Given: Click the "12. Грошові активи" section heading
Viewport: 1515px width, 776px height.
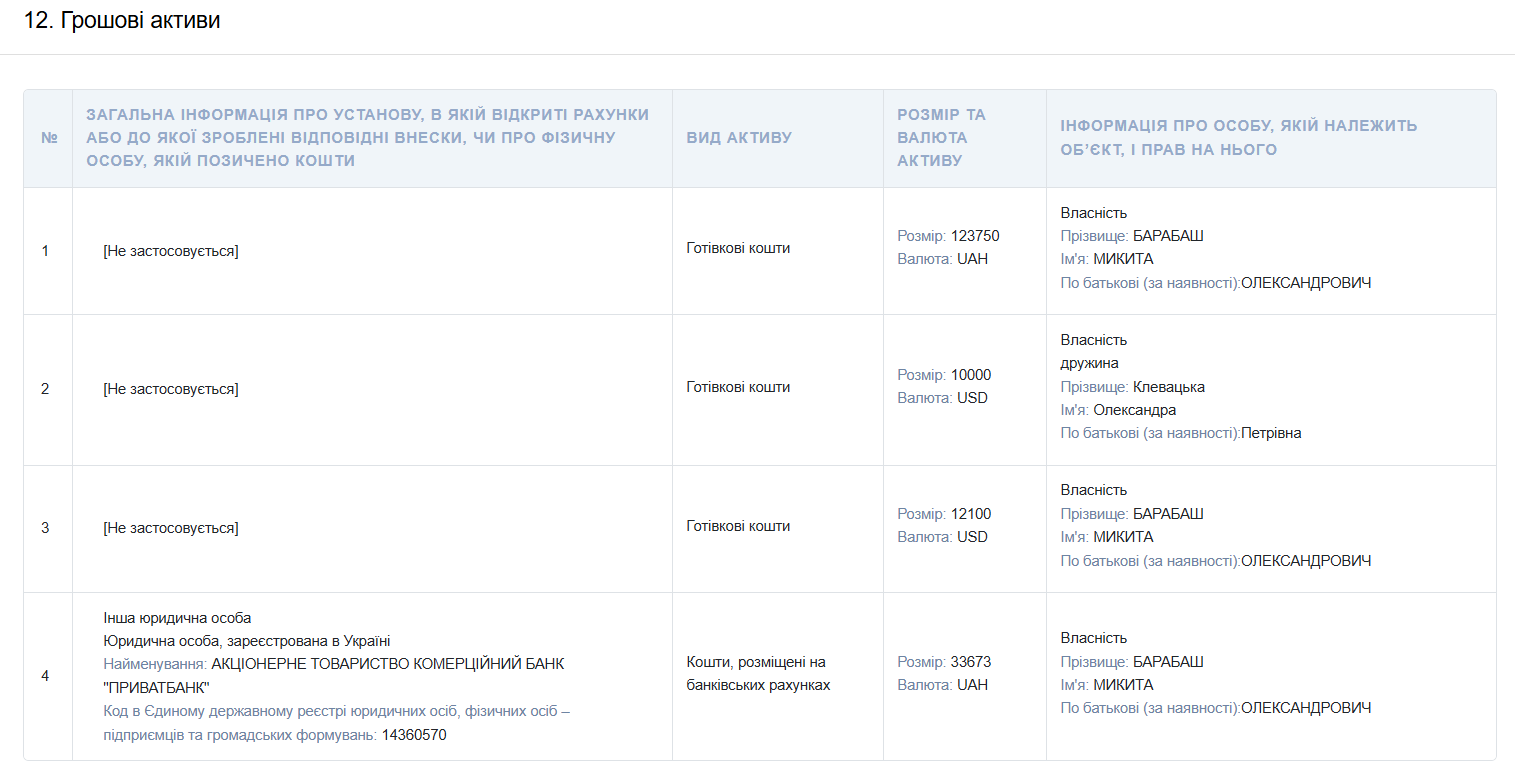Looking at the screenshot, I should [122, 21].
